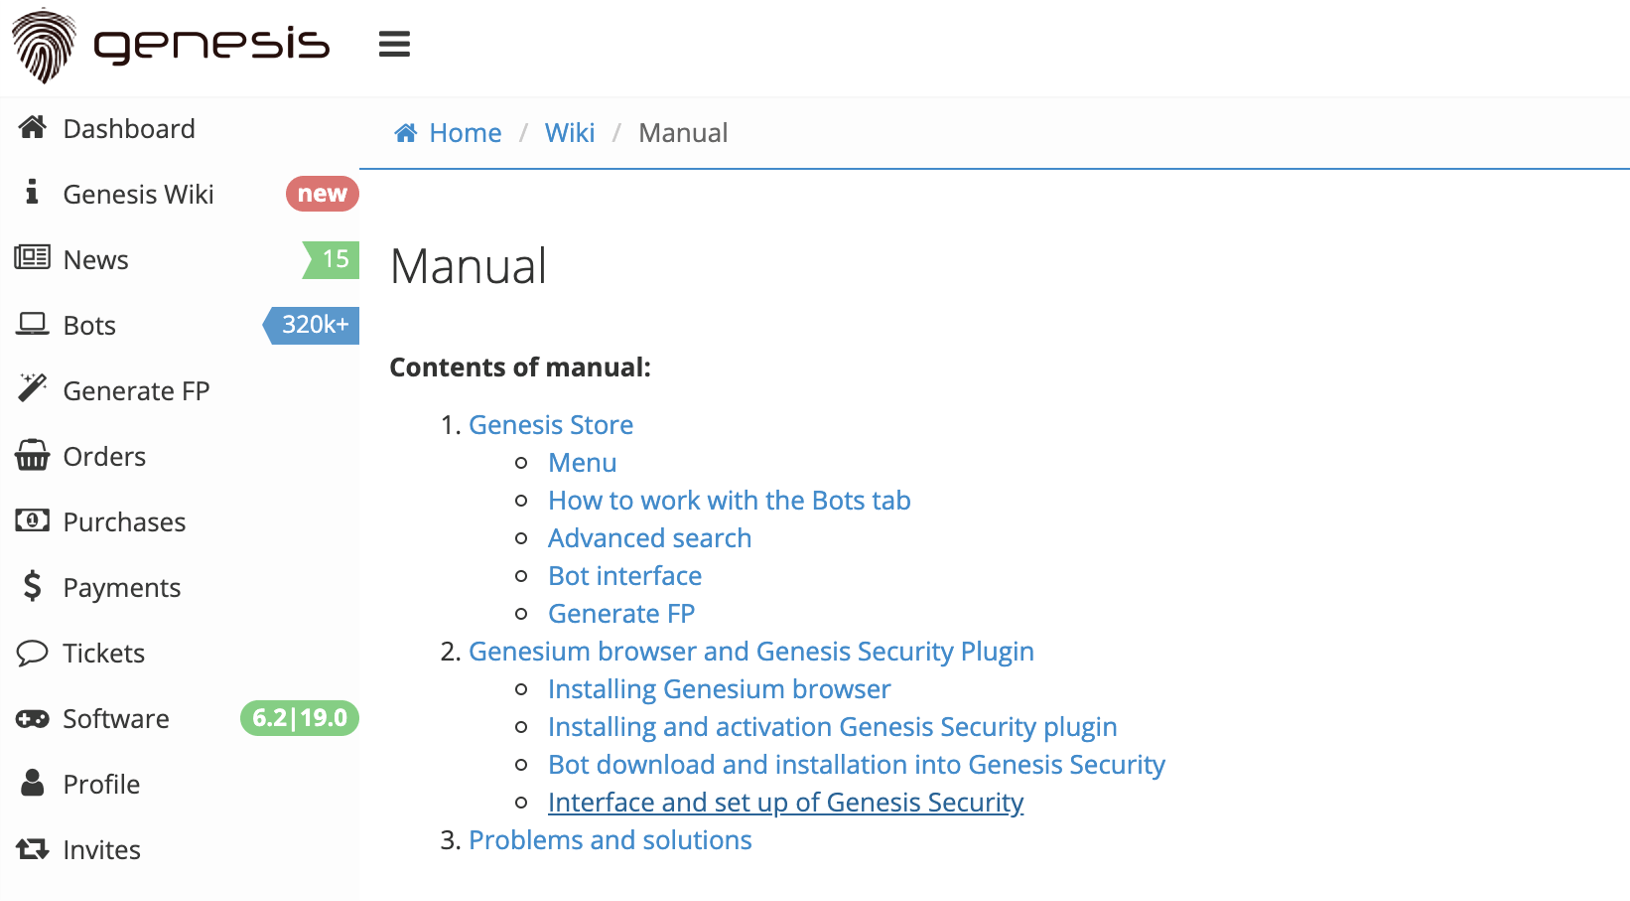The width and height of the screenshot is (1630, 901).
Task: Click the Wiki breadcrumb link
Action: [569, 133]
